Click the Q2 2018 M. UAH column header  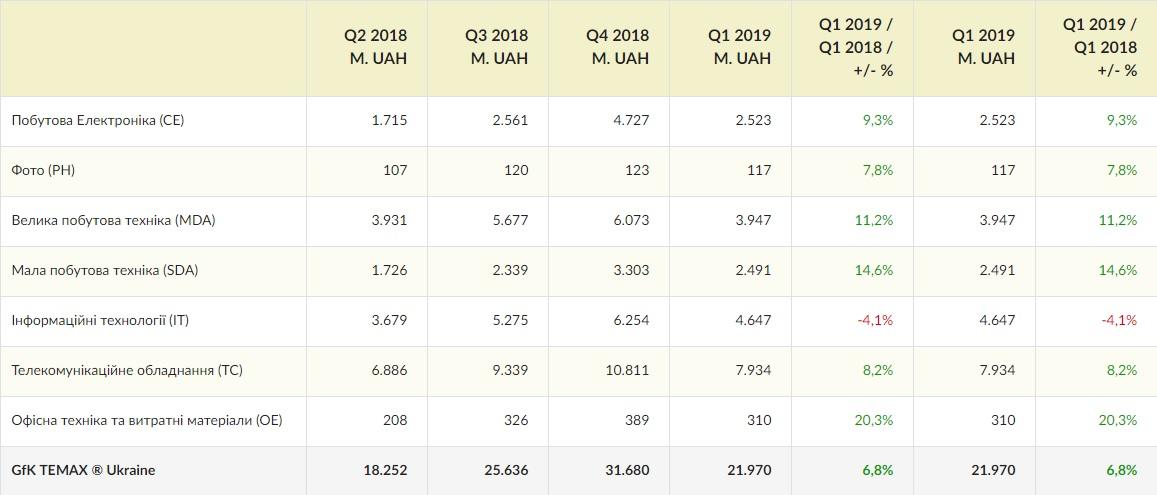click(x=376, y=47)
